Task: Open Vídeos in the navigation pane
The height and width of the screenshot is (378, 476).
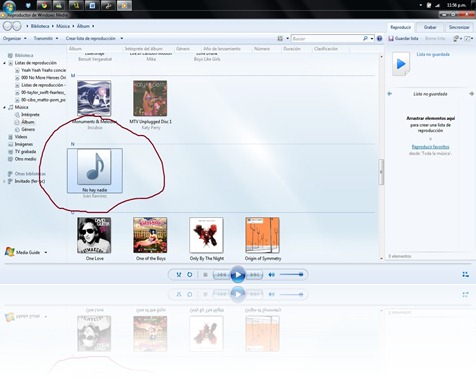Action: click(x=18, y=137)
